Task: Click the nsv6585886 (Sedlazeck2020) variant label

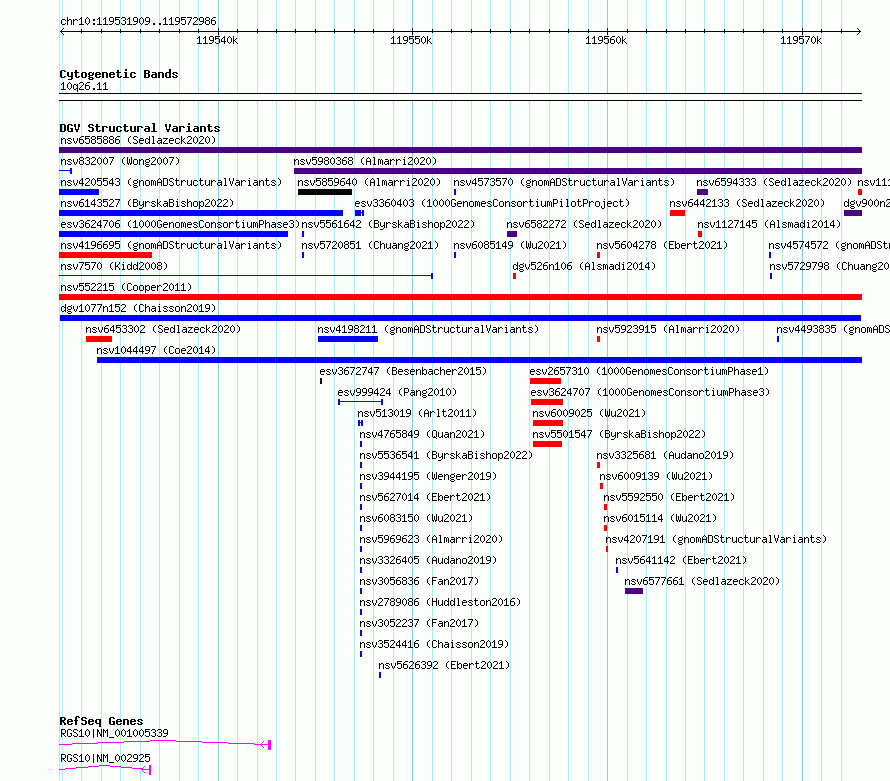Action: tap(138, 140)
